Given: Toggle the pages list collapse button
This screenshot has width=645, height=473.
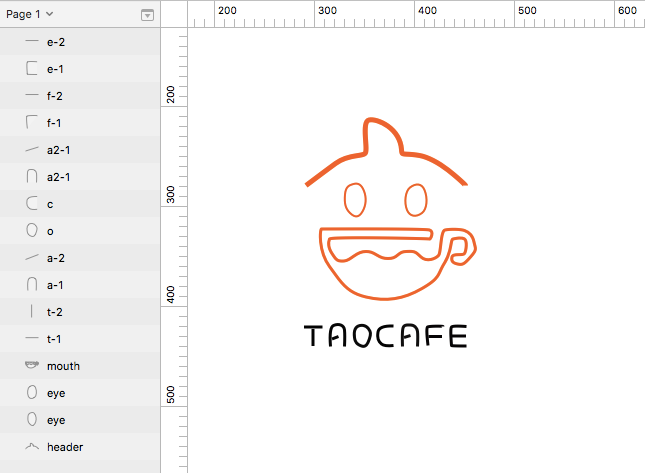Looking at the screenshot, I should pos(147,15).
